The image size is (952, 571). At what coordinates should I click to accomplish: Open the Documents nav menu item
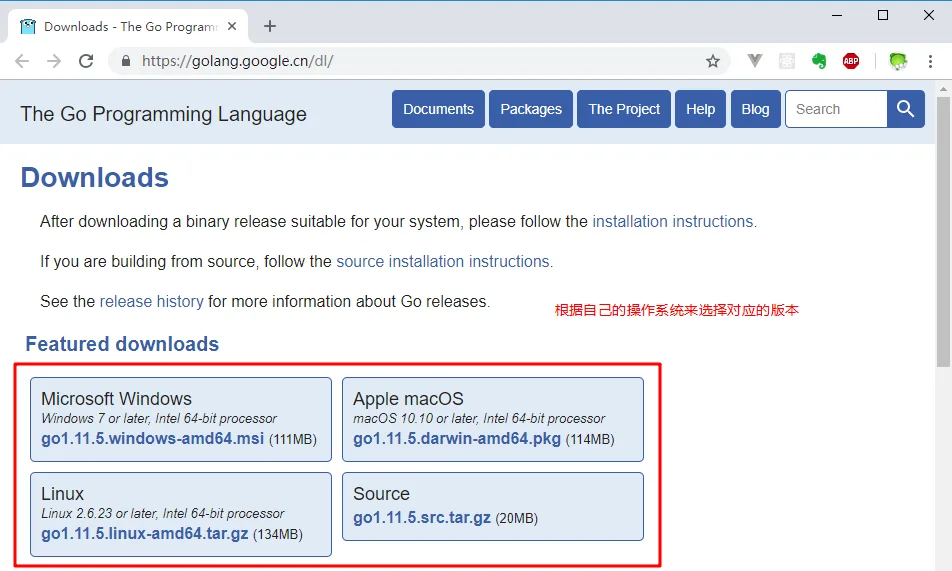438,109
